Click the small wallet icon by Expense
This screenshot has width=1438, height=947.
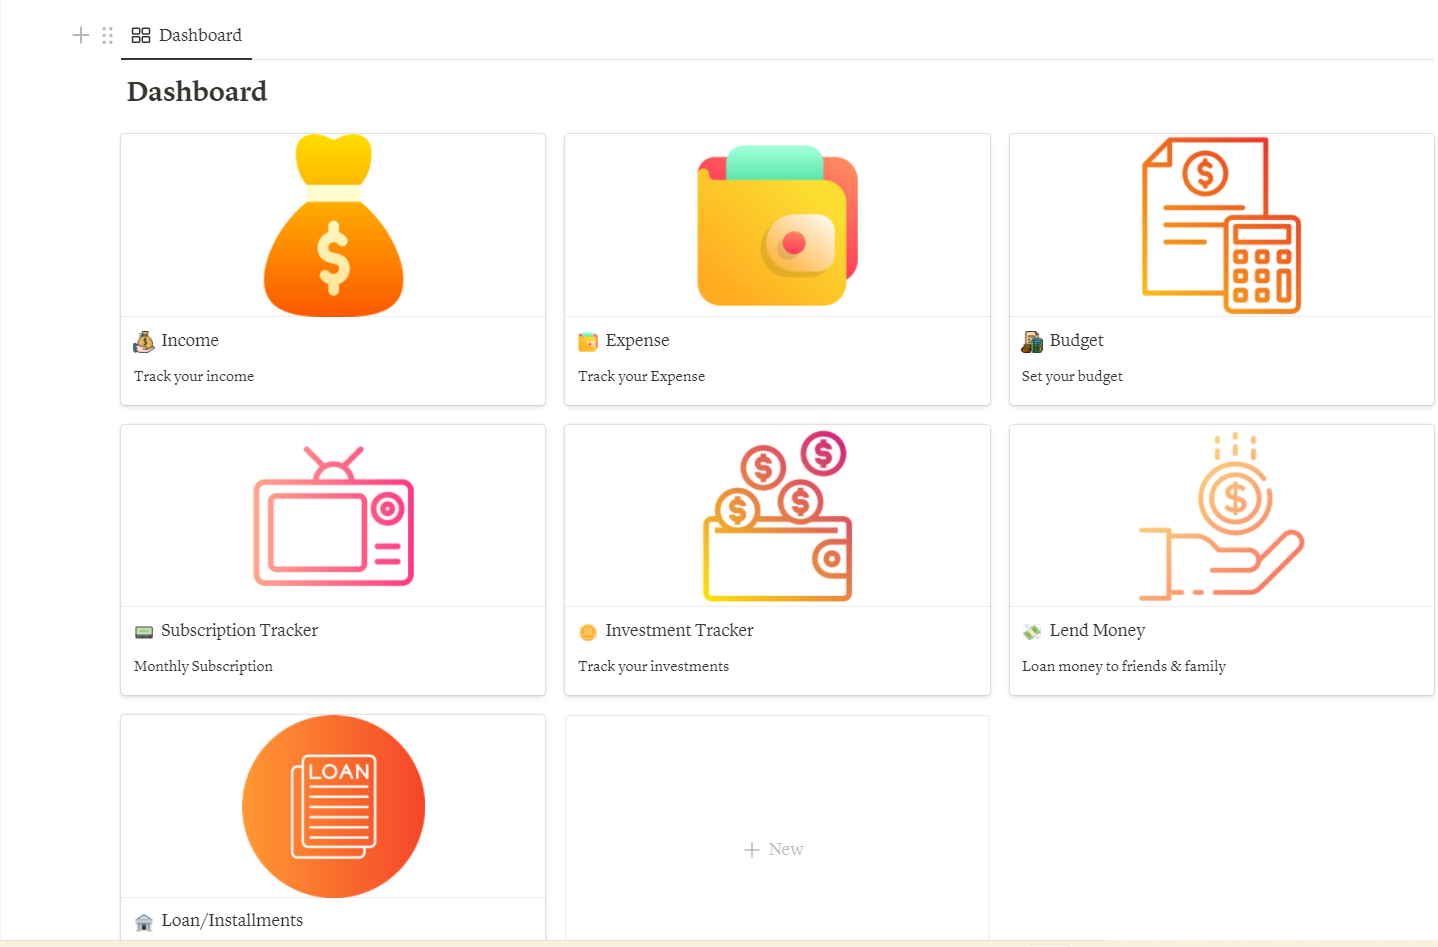(x=588, y=342)
